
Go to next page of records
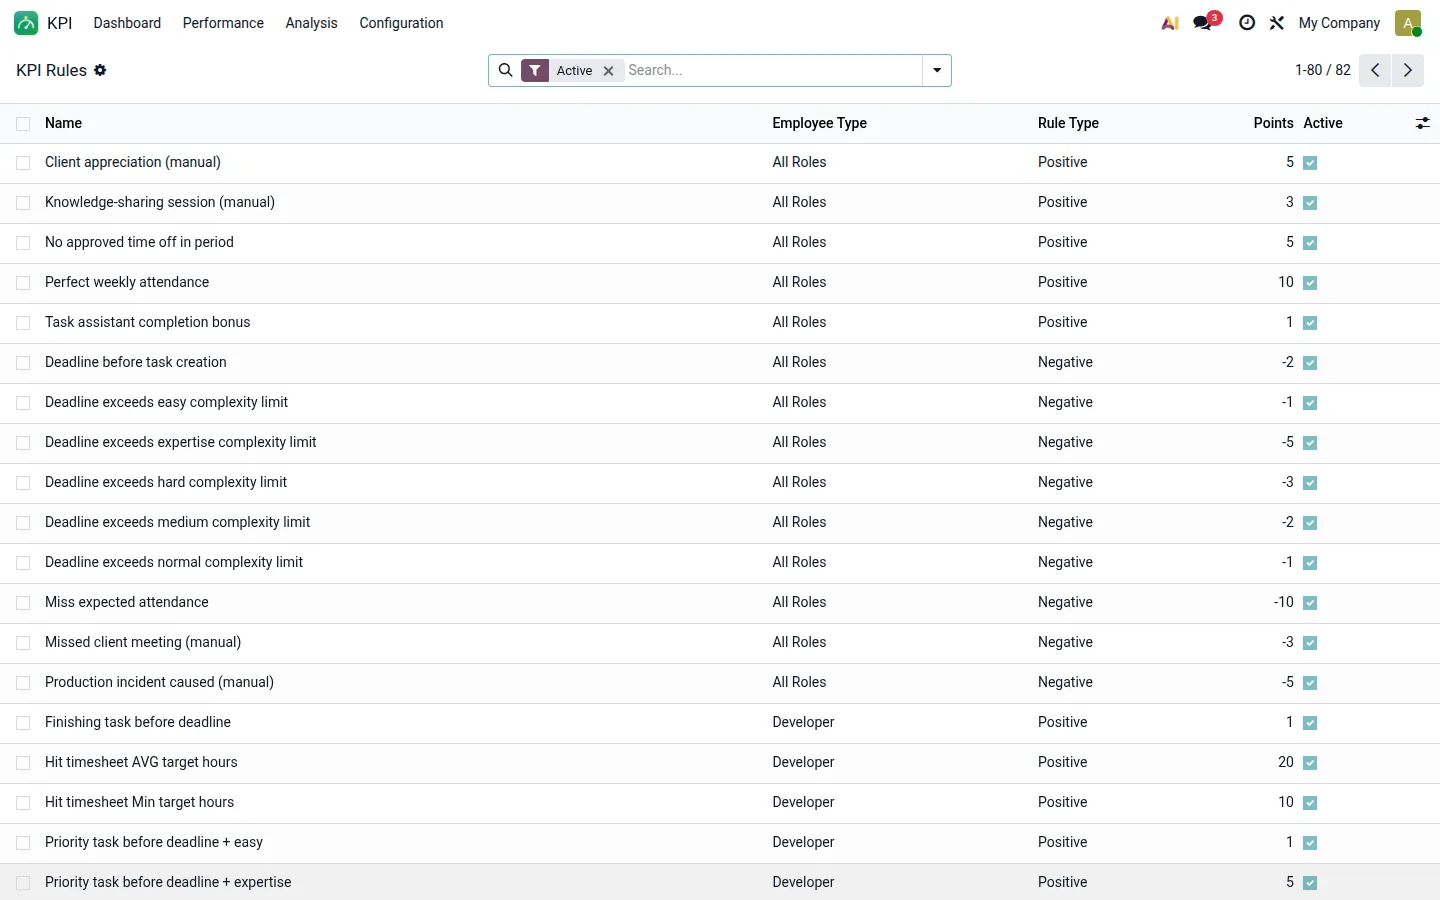coord(1408,70)
